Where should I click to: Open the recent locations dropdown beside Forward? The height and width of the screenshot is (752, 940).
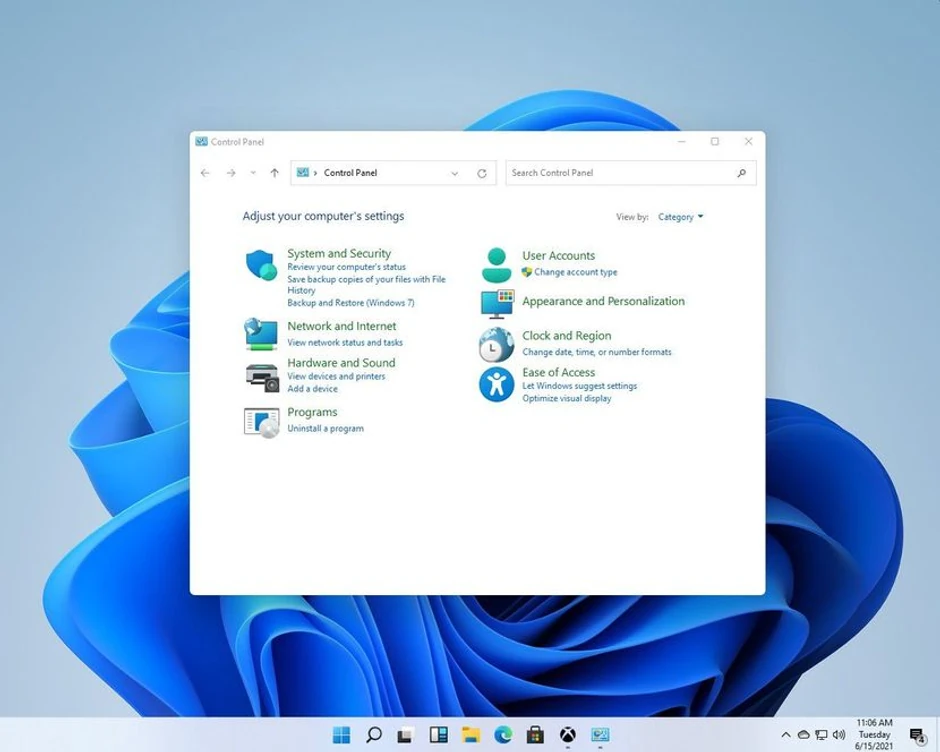click(x=253, y=173)
